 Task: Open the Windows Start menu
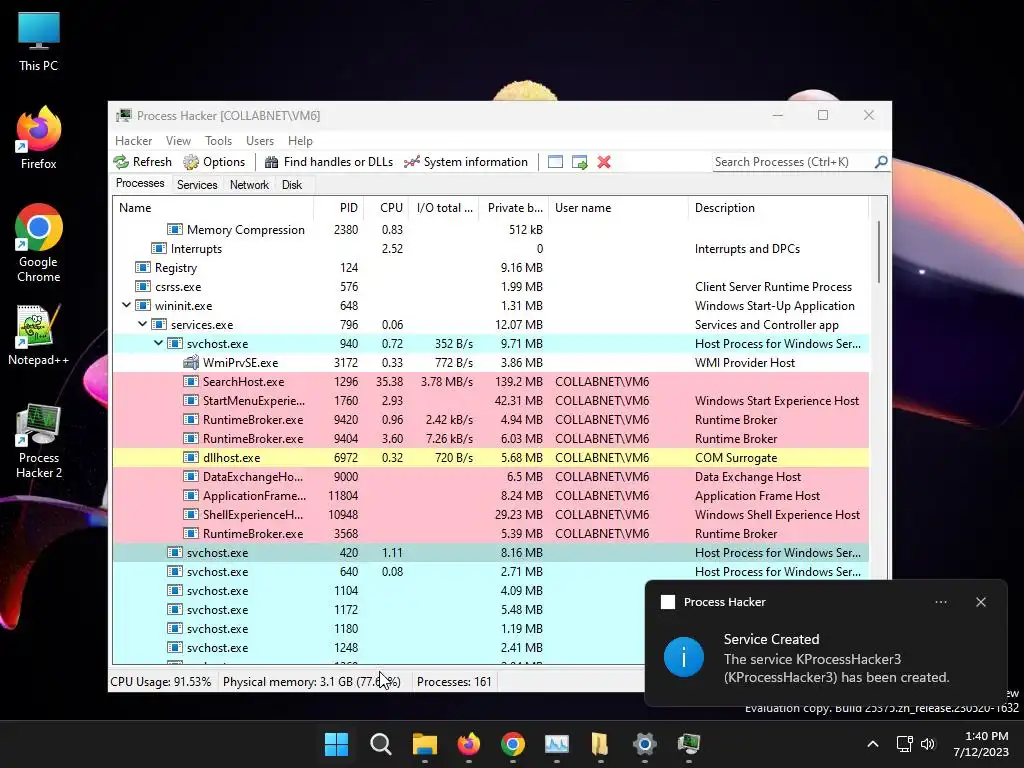point(336,744)
